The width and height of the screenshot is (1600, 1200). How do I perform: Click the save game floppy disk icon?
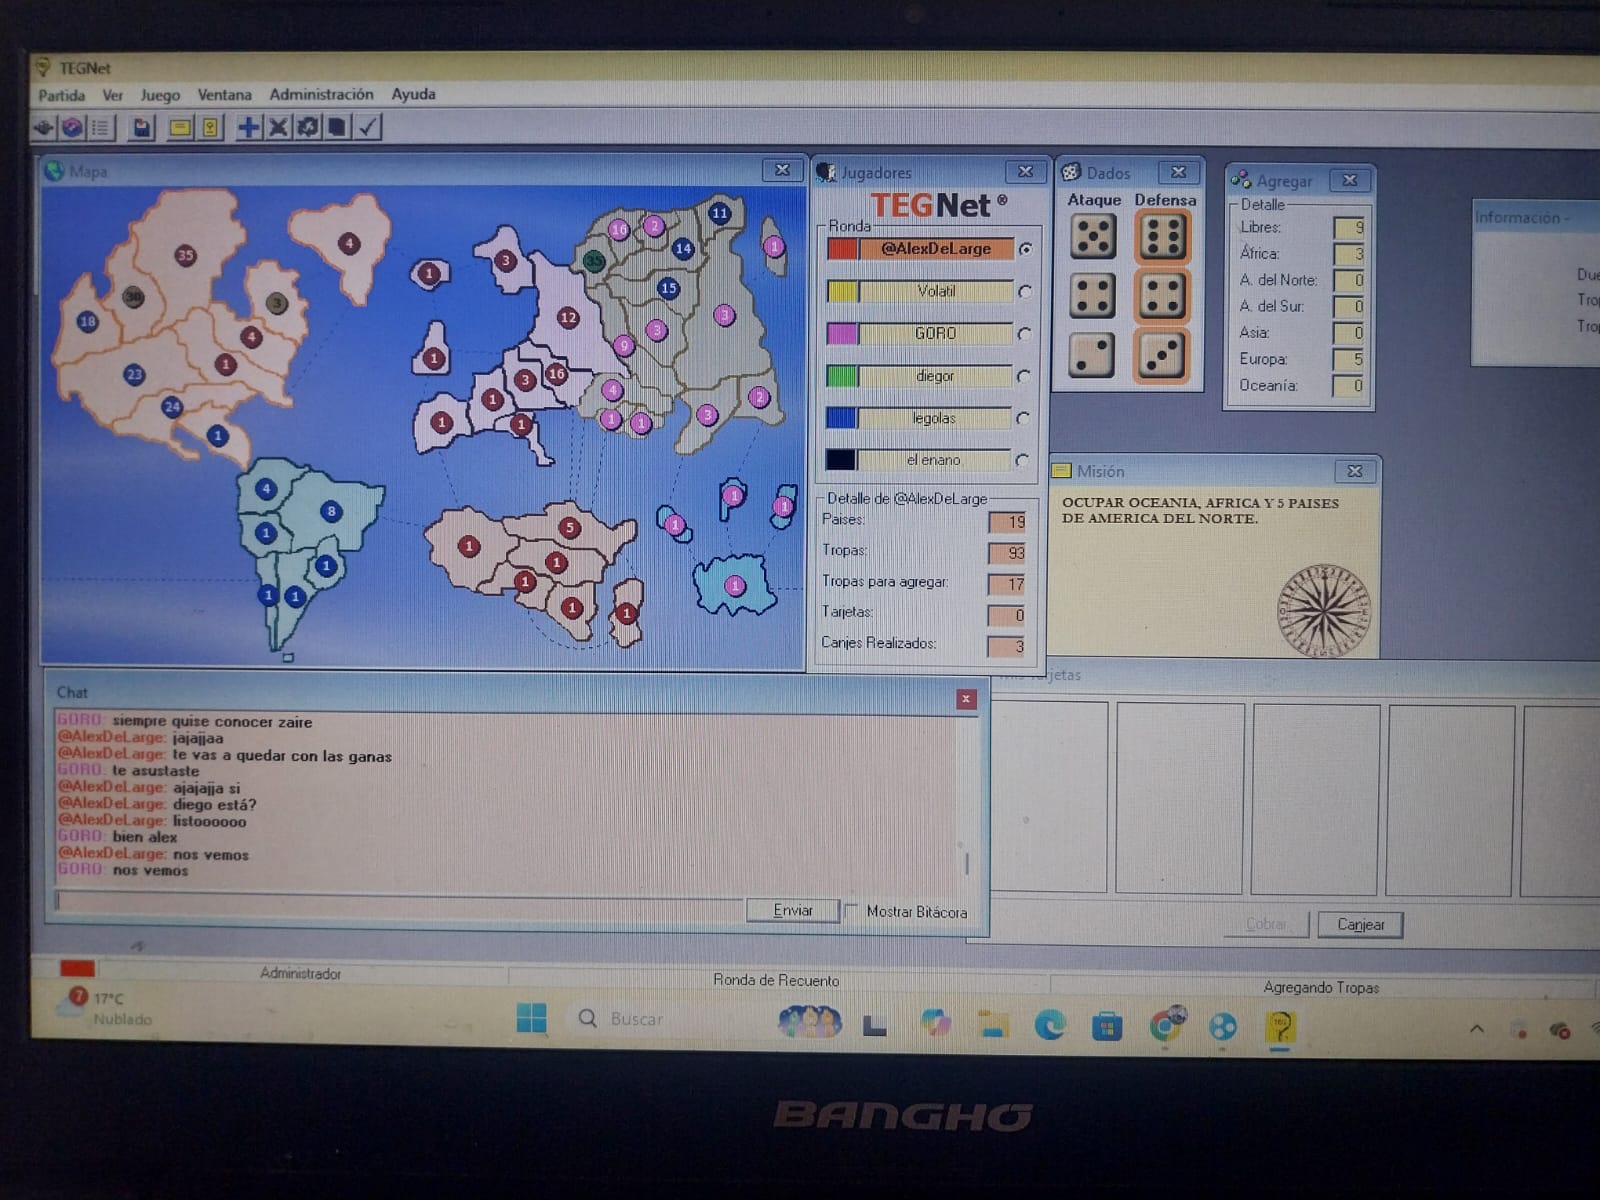coord(142,128)
